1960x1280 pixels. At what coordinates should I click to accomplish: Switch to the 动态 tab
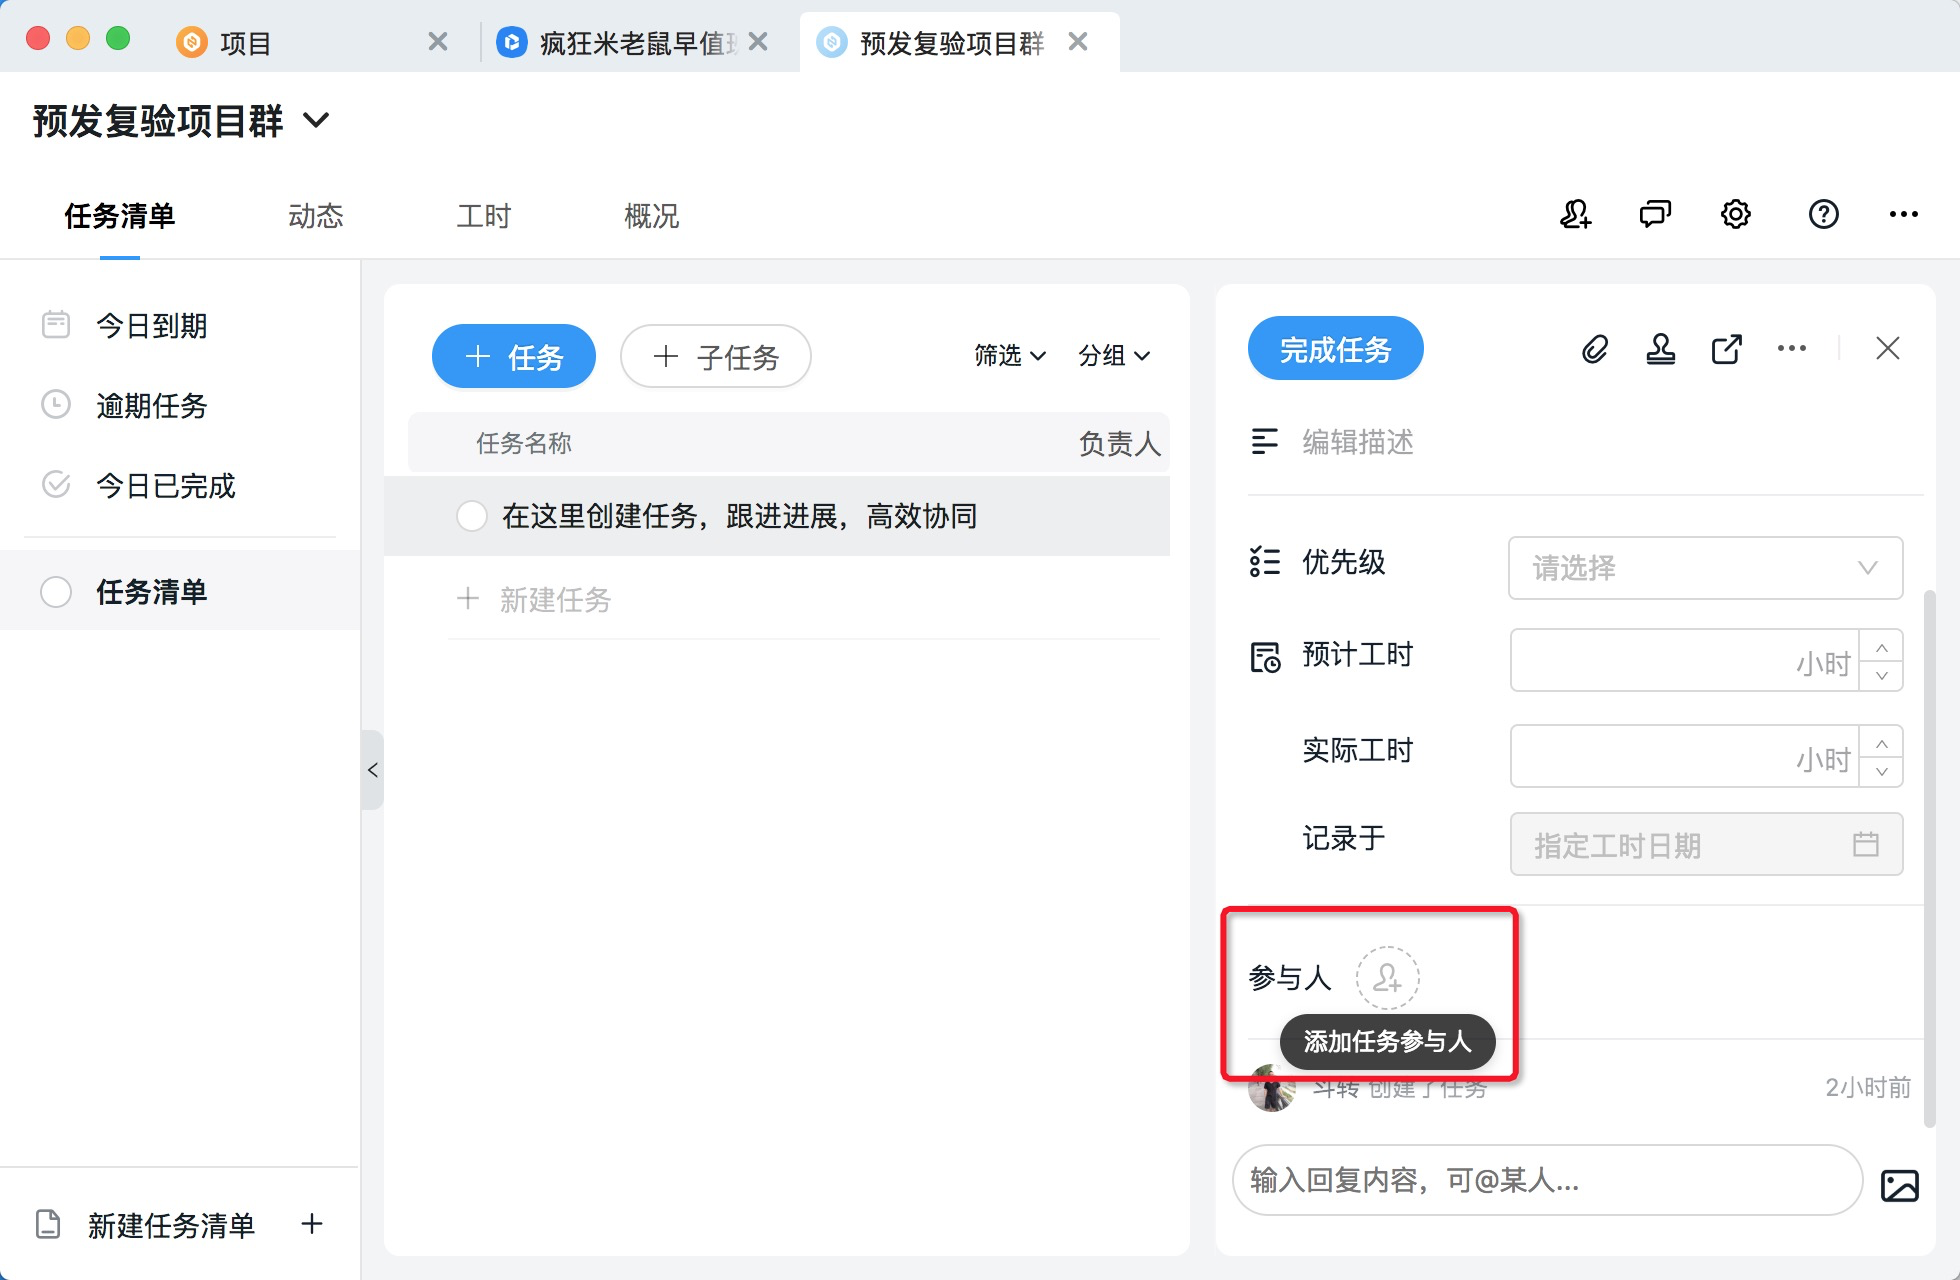315,216
